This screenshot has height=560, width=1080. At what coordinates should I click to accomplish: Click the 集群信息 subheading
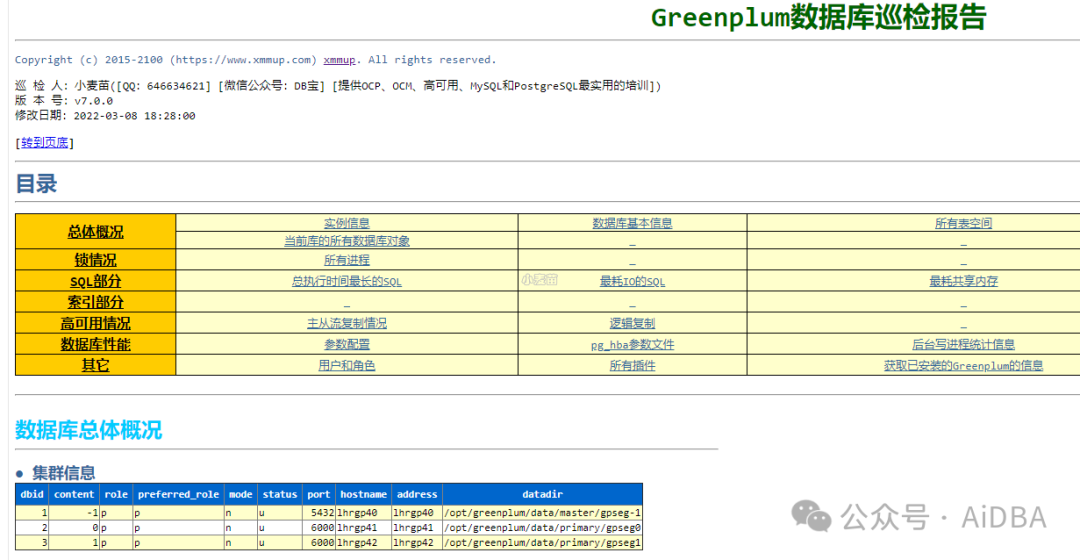pos(63,473)
